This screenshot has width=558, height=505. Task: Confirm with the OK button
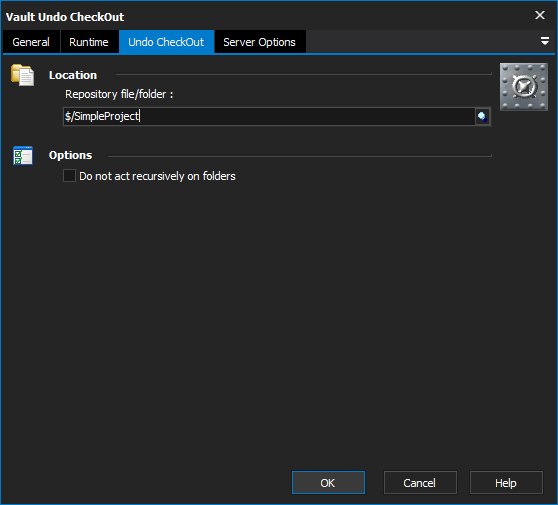[x=328, y=483]
